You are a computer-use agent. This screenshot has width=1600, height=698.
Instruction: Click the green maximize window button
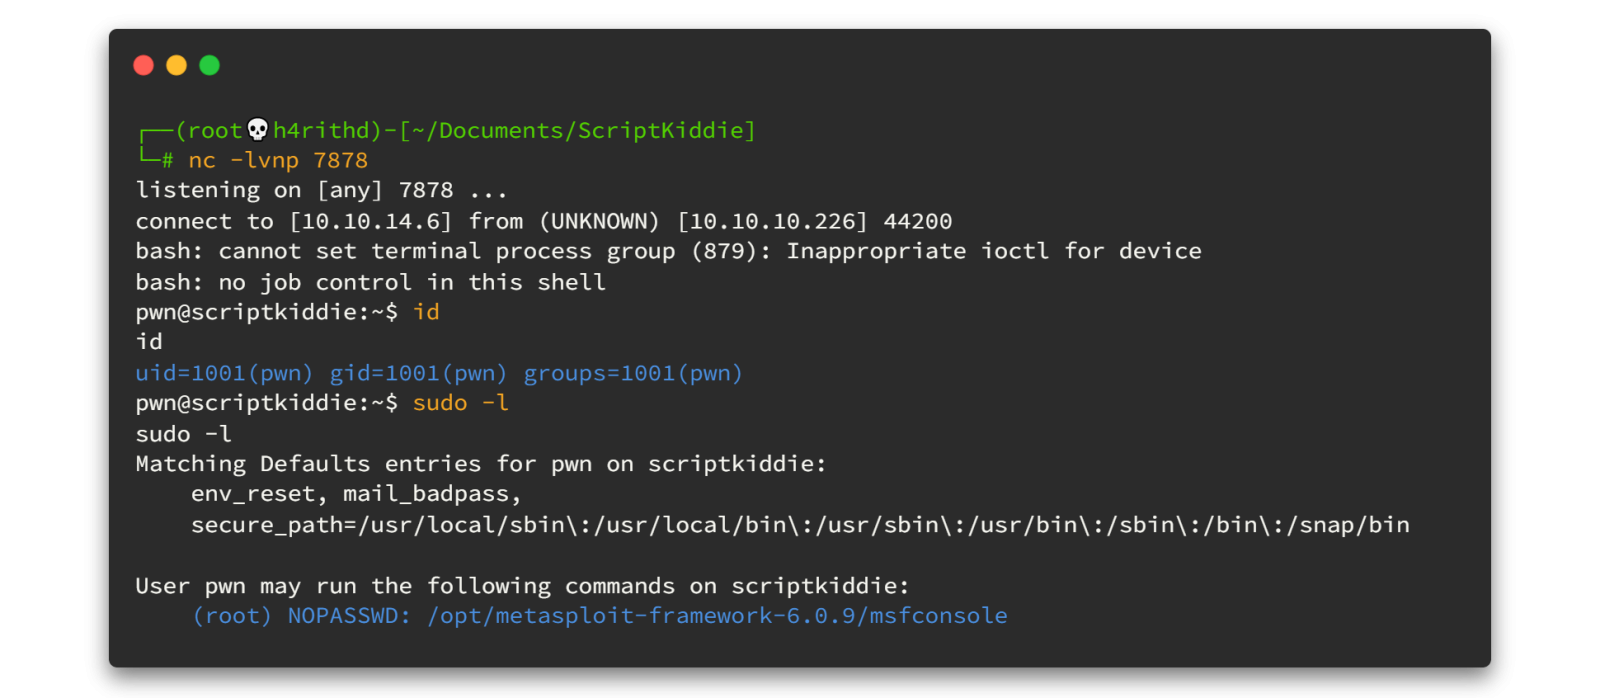point(210,66)
